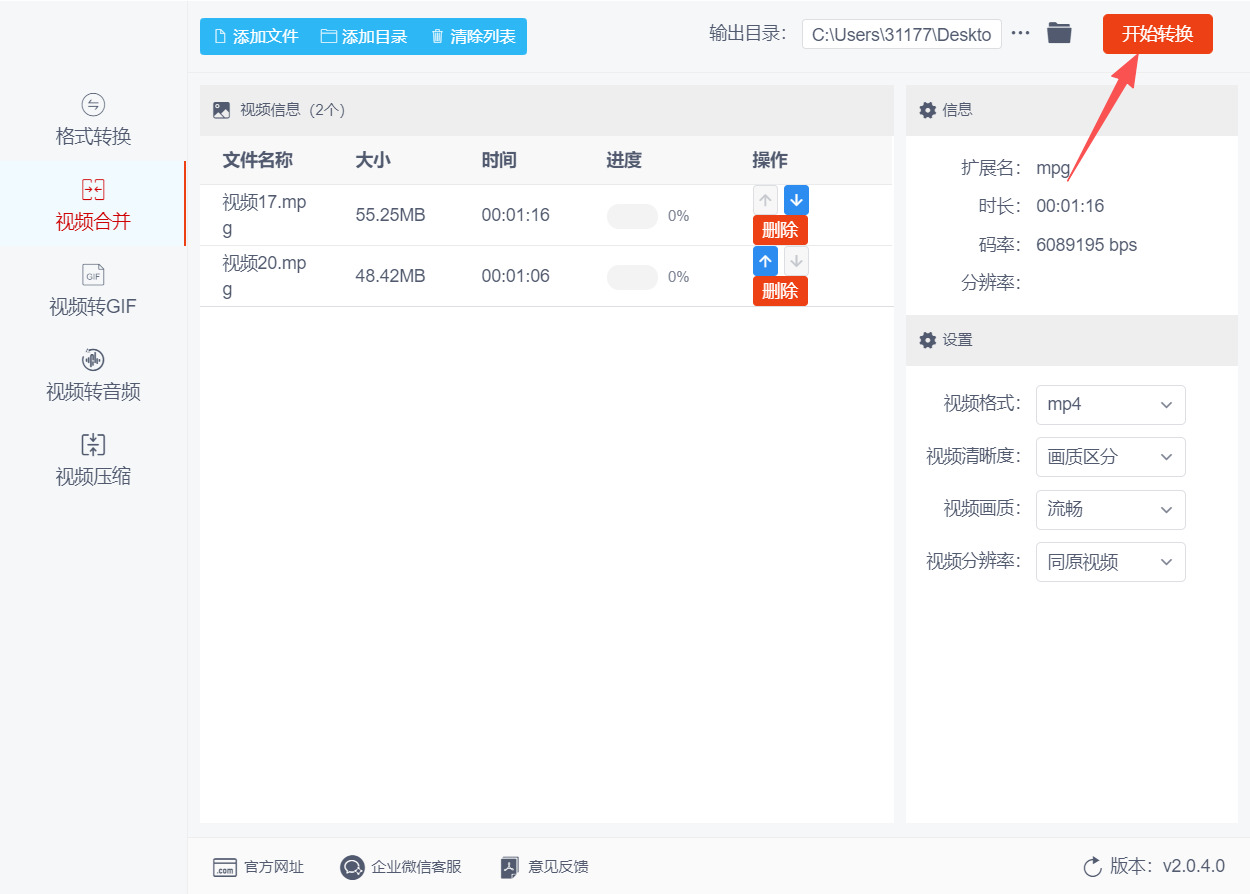
Task: Click the 输出目录 path input field
Action: pos(900,33)
